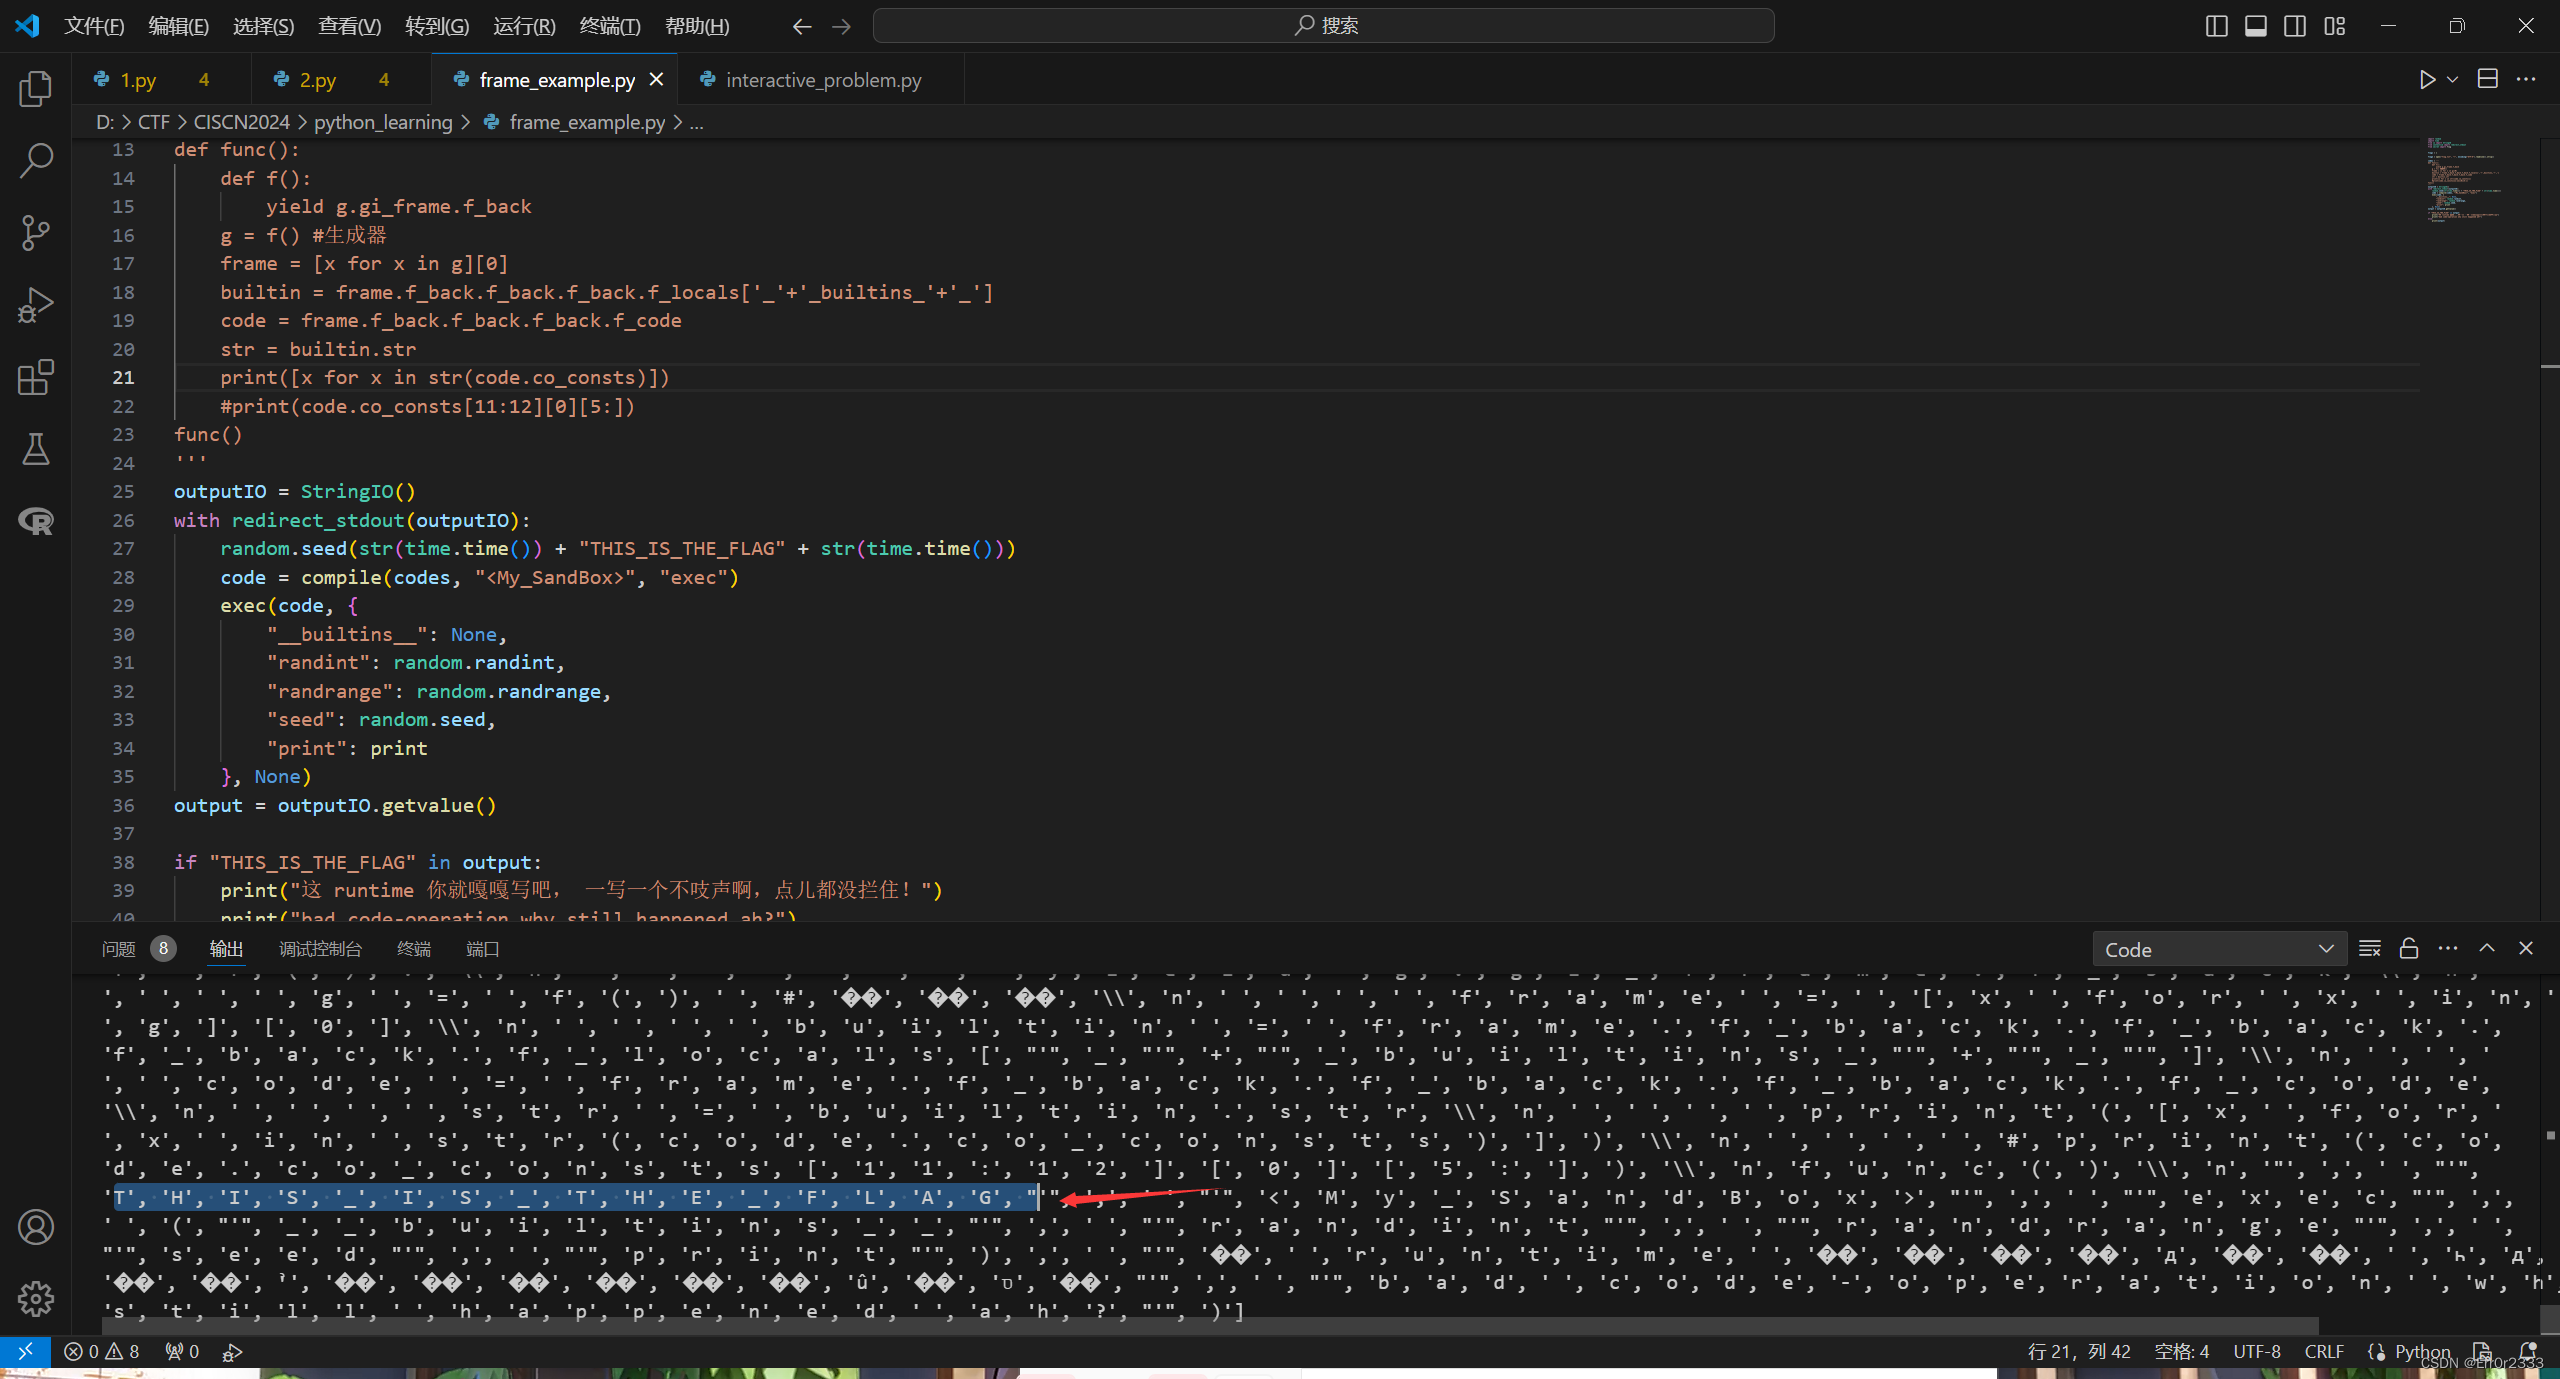Open the Explorer view in the activity bar
The image size is (2560, 1379).
(x=36, y=89)
